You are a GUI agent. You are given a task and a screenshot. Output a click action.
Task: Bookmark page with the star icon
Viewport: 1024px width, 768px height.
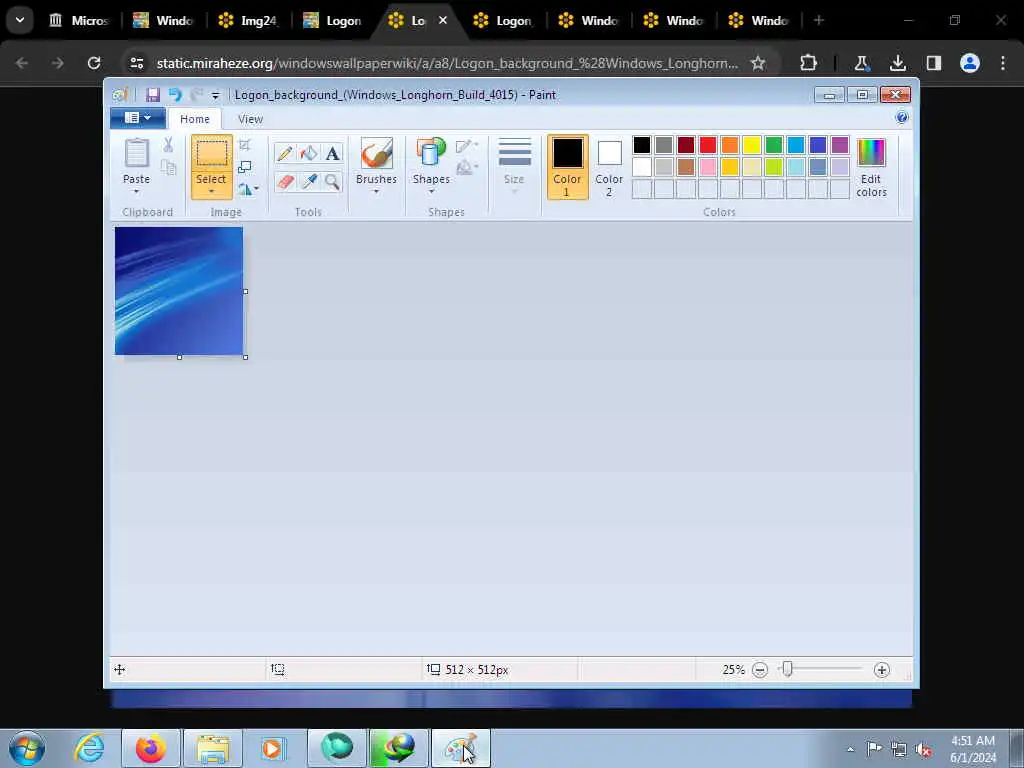coord(758,63)
